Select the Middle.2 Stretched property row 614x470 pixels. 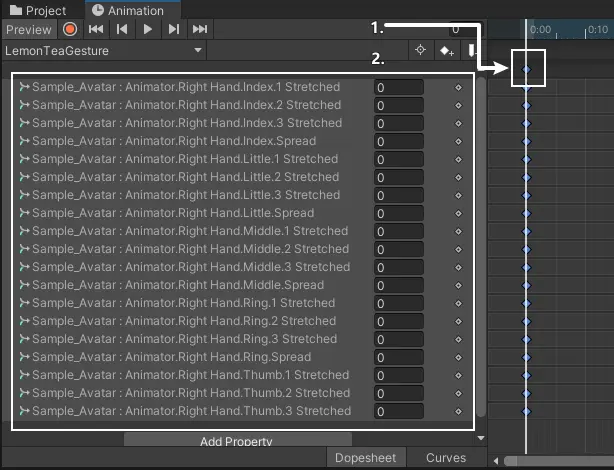(243, 249)
